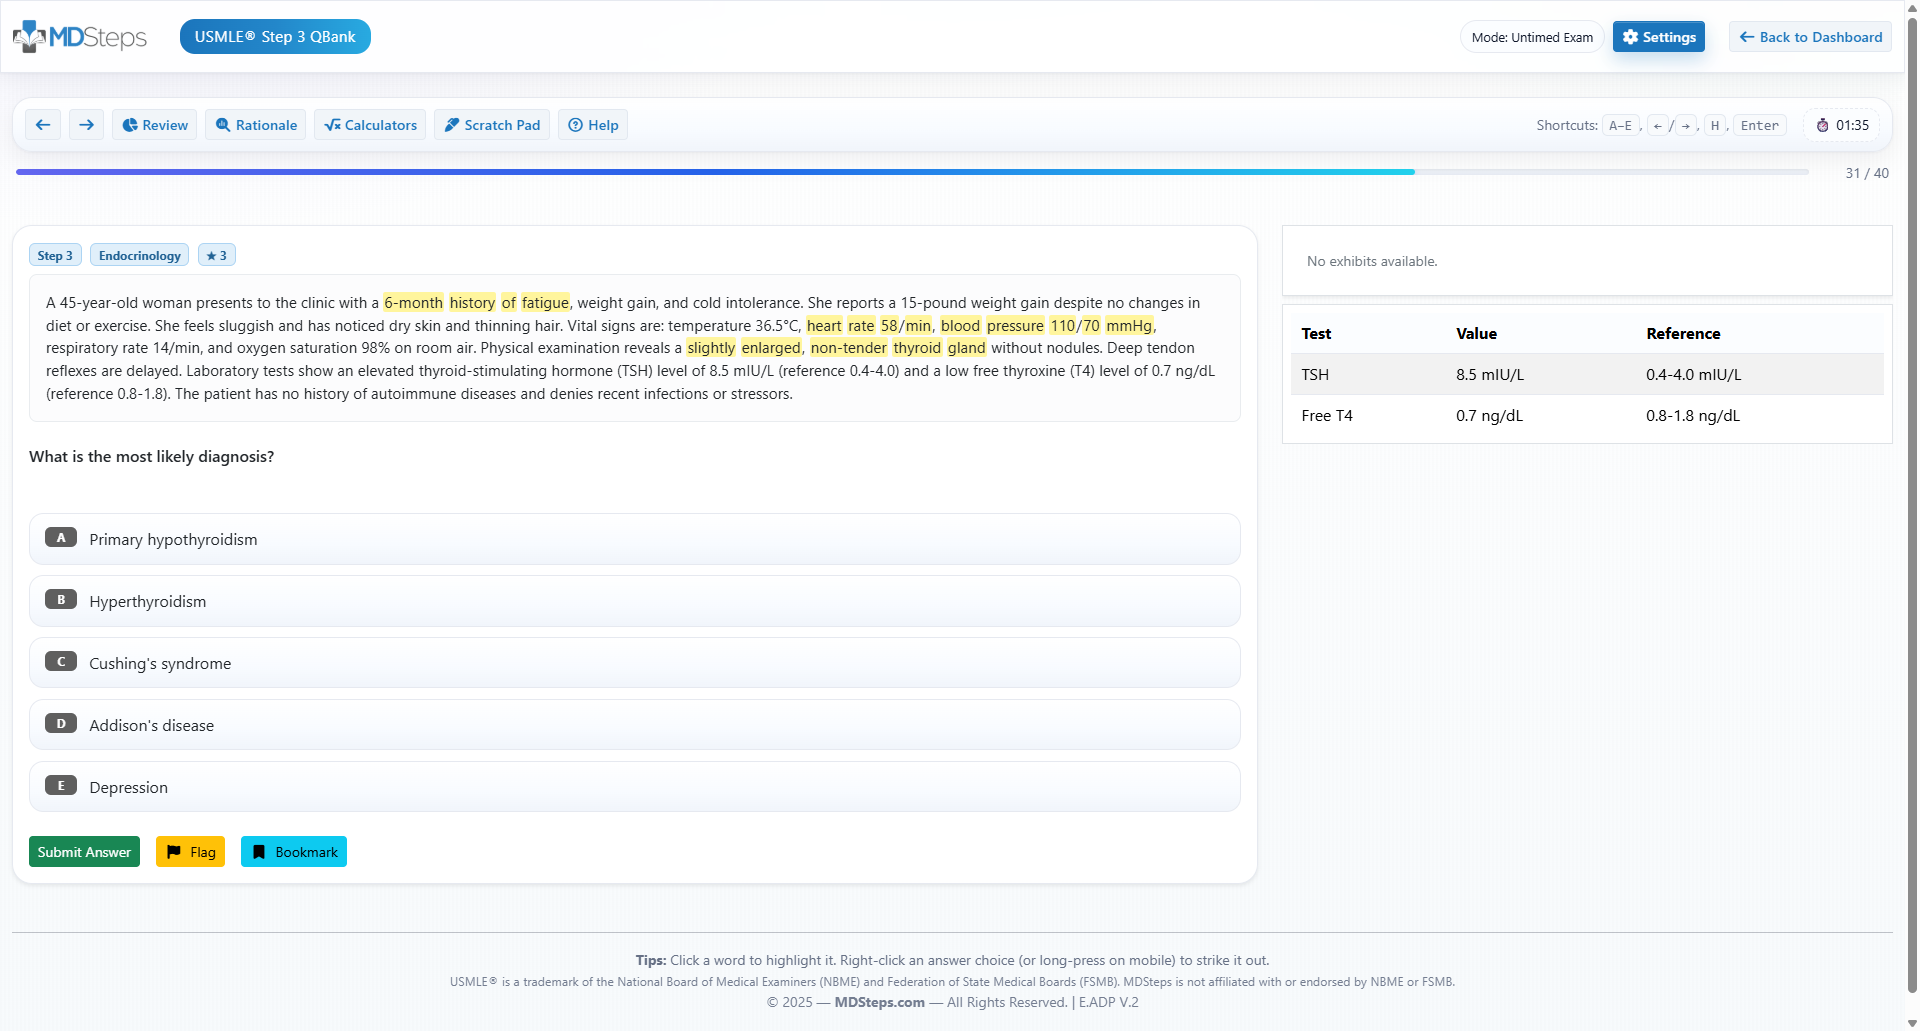Pick answer C Cushing's syndrome
The height and width of the screenshot is (1031, 1920).
tap(634, 663)
